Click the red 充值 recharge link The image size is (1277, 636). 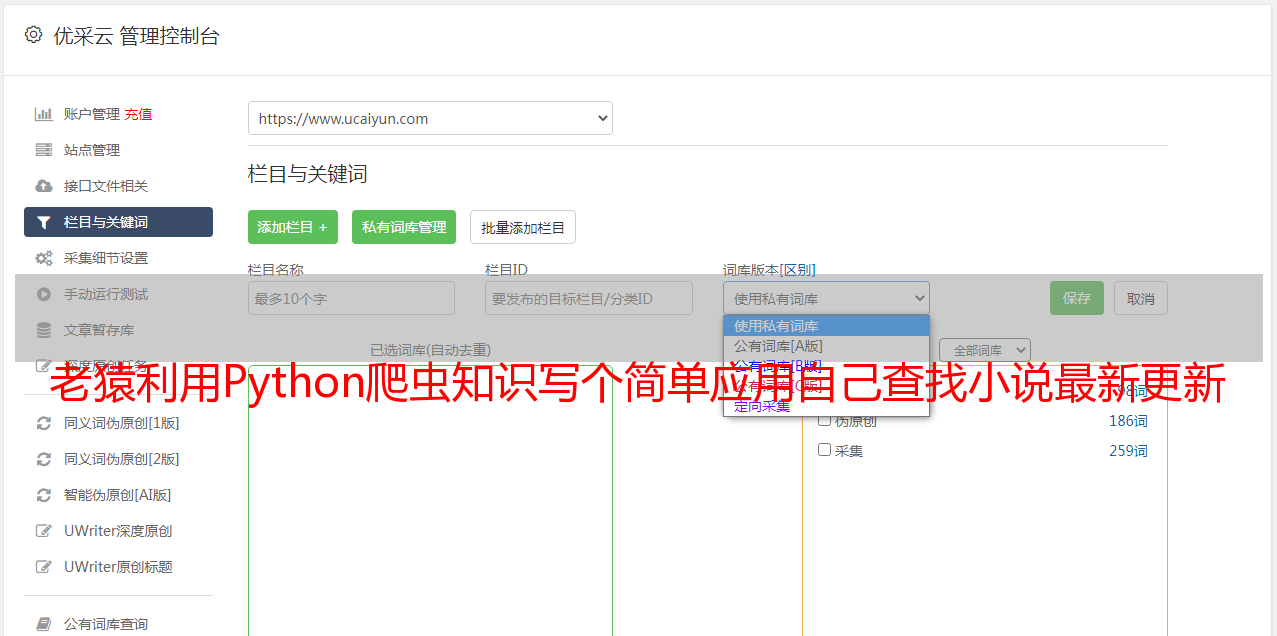pyautogui.click(x=138, y=114)
